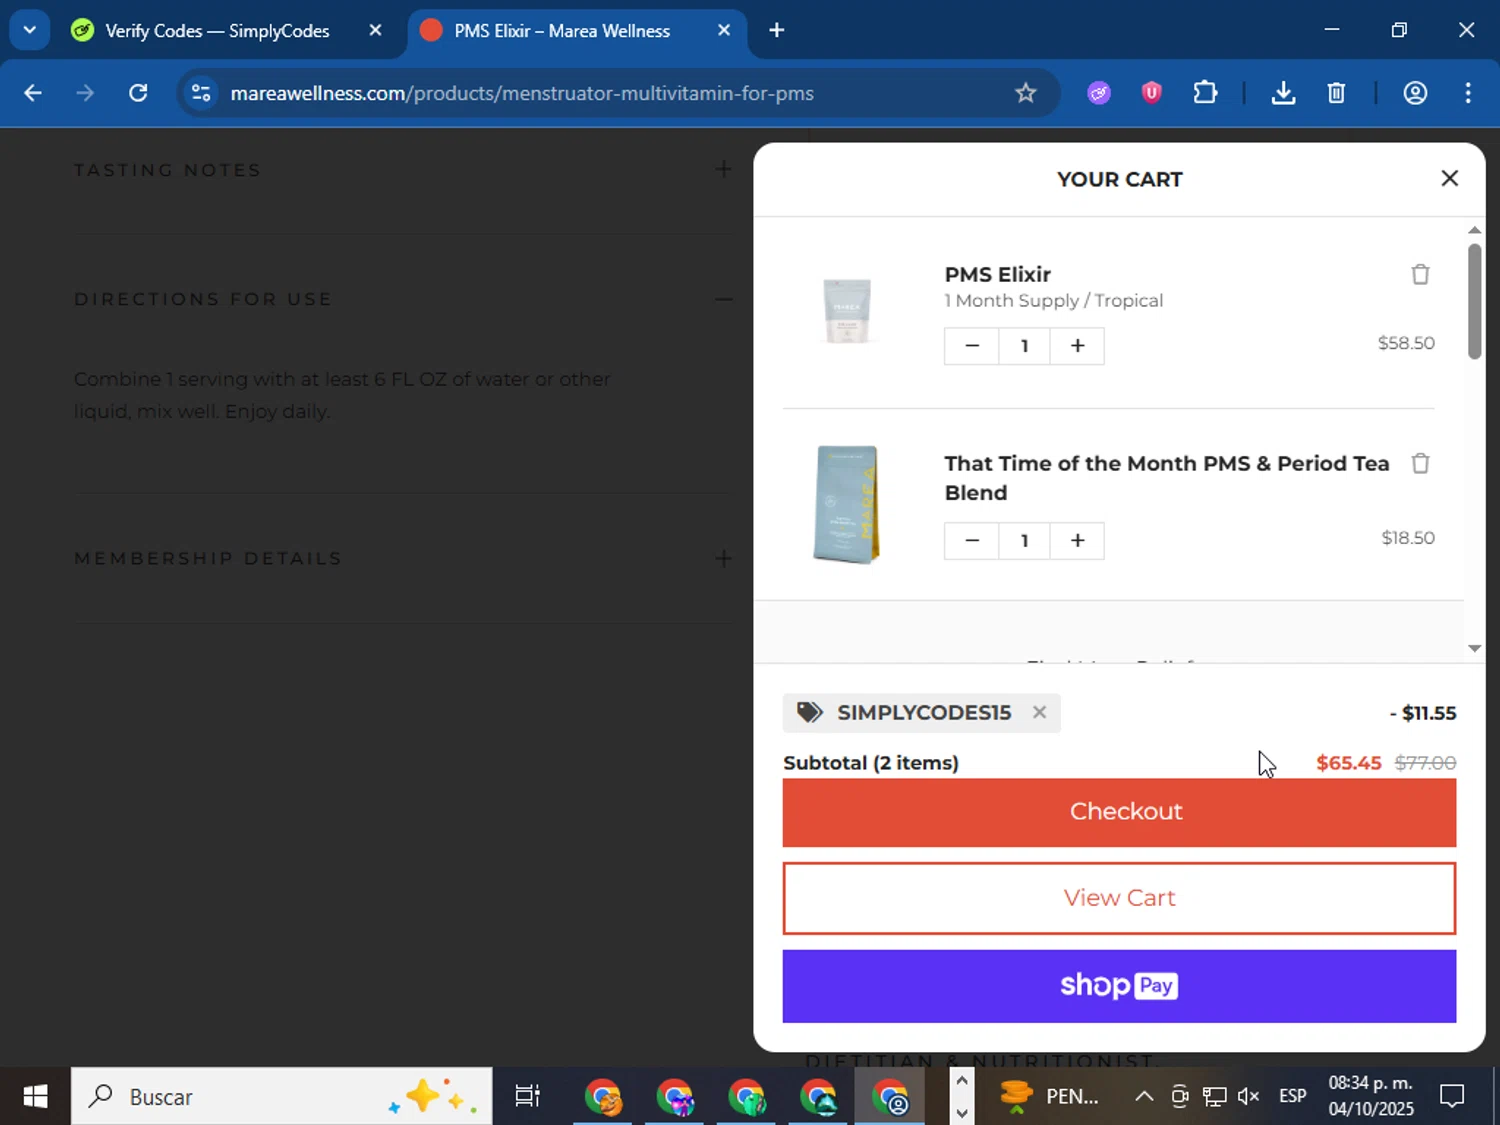This screenshot has height=1125, width=1500.
Task: Click the Buscar taskbar search box
Action: coord(281,1097)
